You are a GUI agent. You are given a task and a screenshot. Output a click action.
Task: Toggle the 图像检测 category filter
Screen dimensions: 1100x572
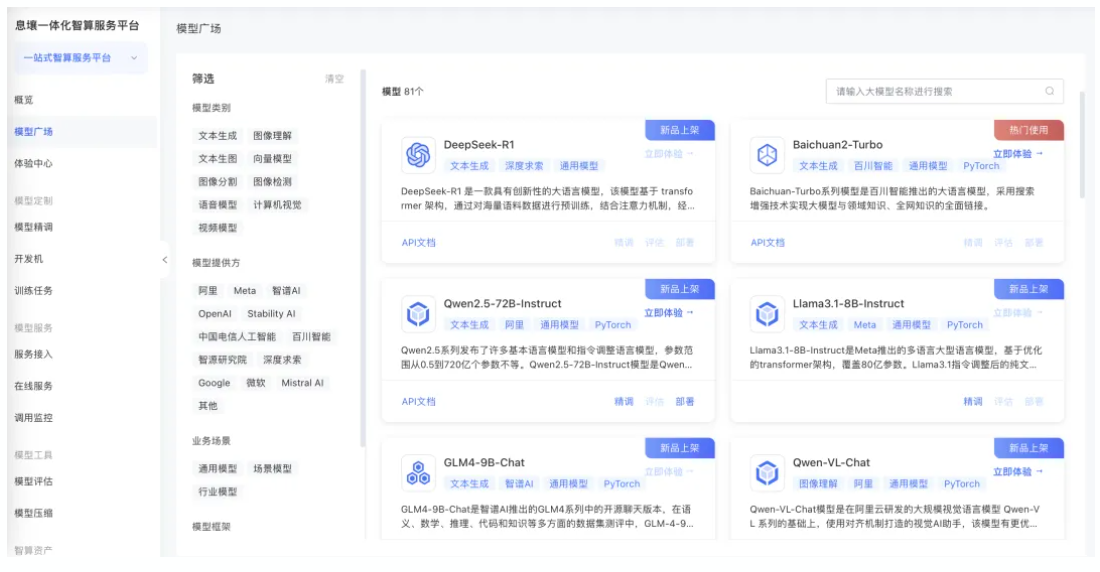point(272,182)
